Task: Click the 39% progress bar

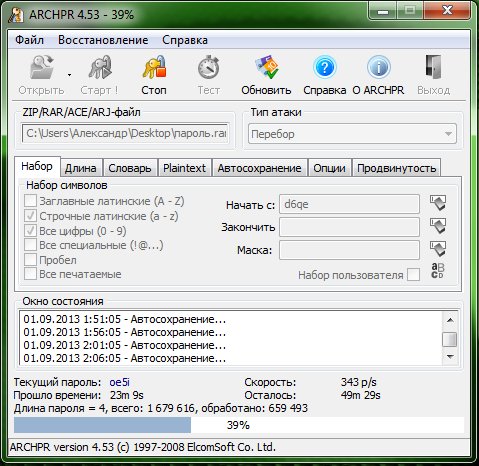Action: click(239, 425)
